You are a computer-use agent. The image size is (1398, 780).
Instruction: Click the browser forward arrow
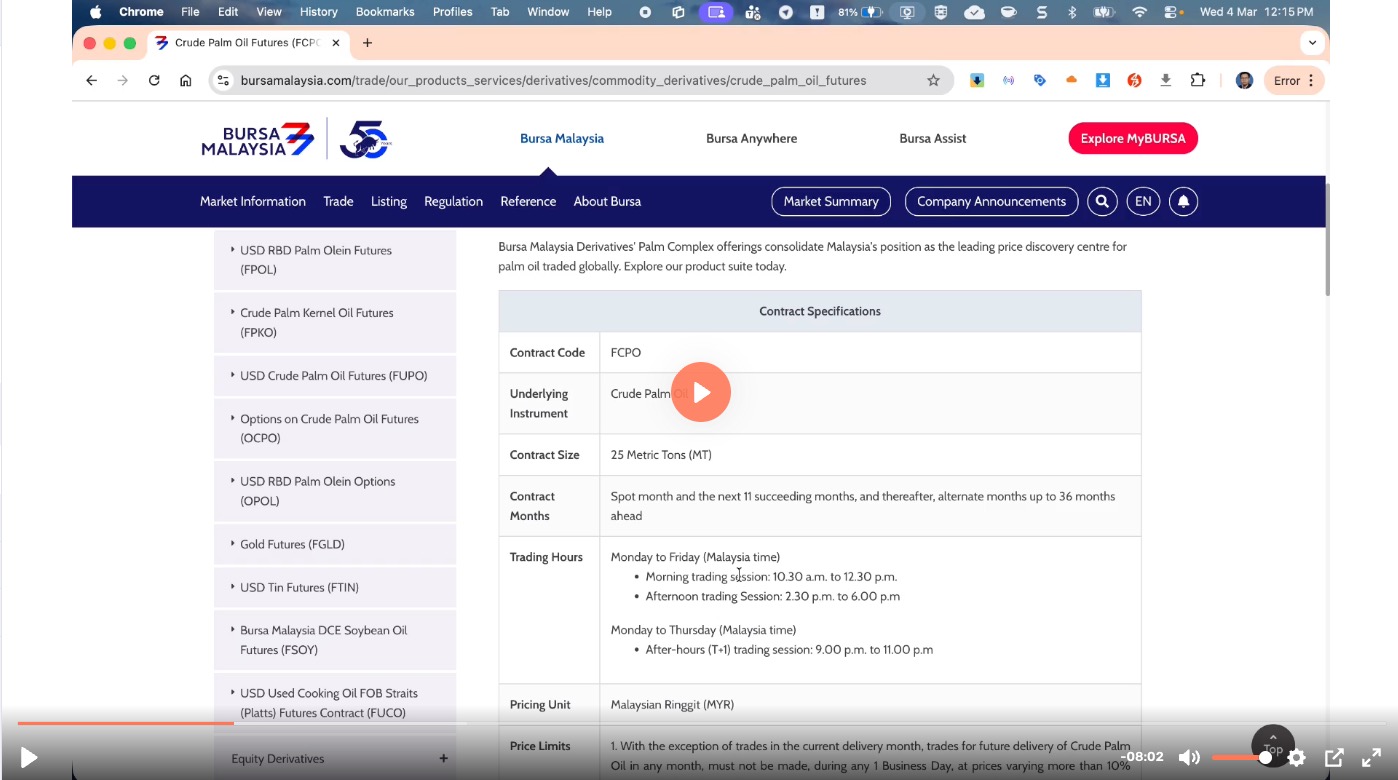pyautogui.click(x=123, y=81)
